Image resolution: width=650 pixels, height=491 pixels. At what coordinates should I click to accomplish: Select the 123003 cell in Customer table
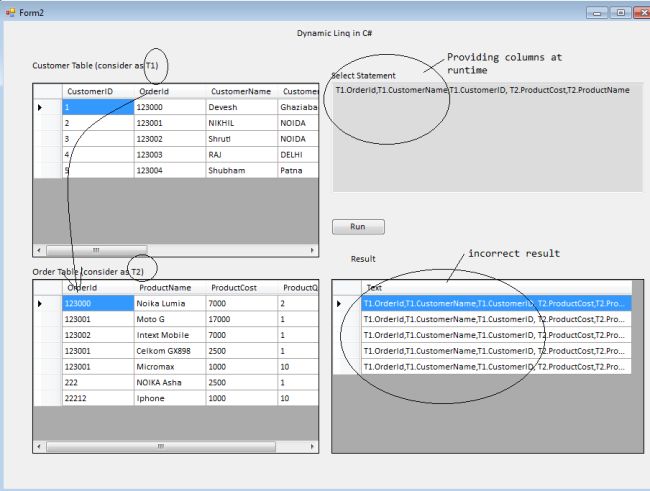click(x=170, y=154)
